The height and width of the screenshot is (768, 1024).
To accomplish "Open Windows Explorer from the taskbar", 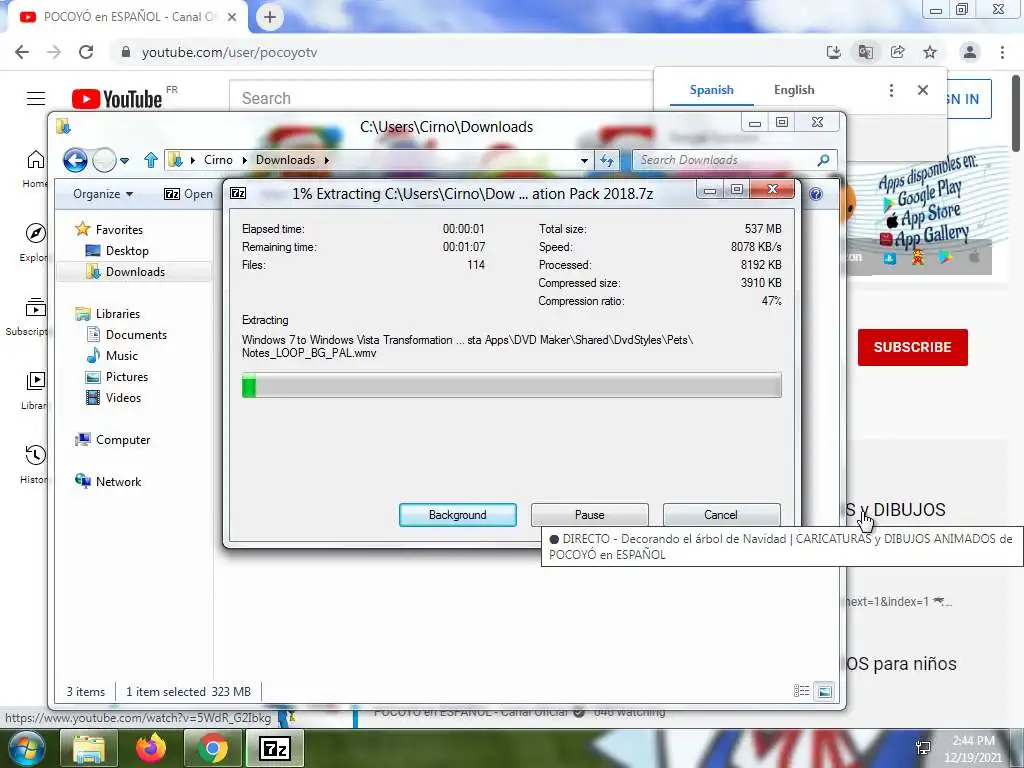I will (89, 748).
